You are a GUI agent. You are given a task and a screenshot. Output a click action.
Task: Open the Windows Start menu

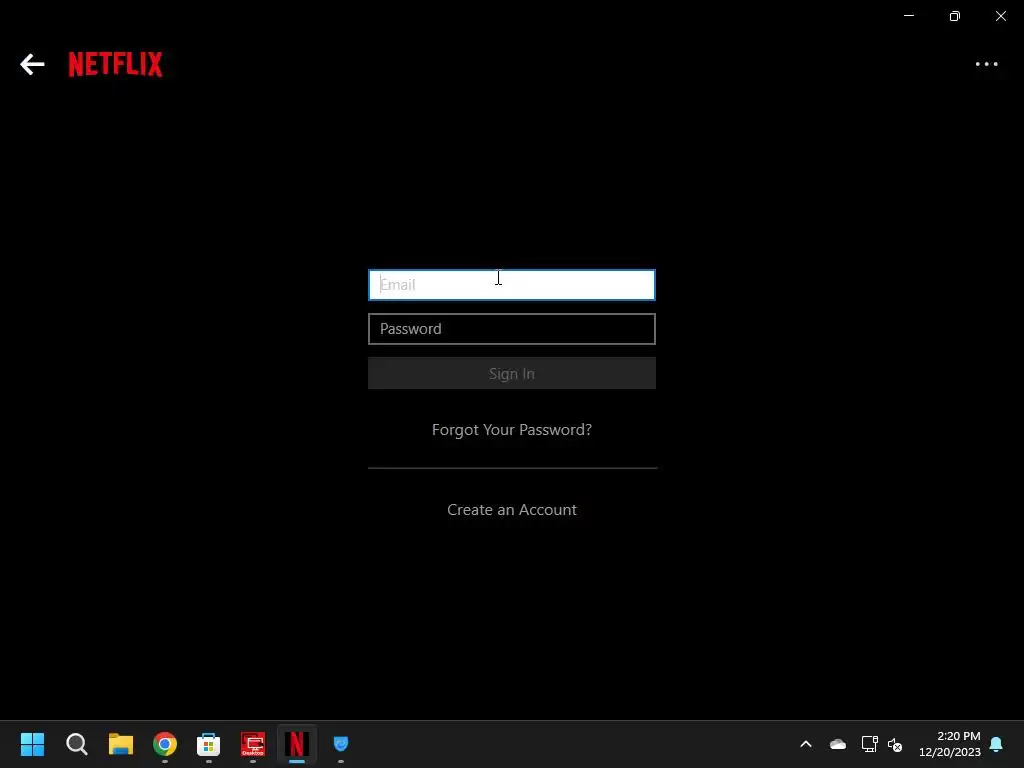[32, 744]
